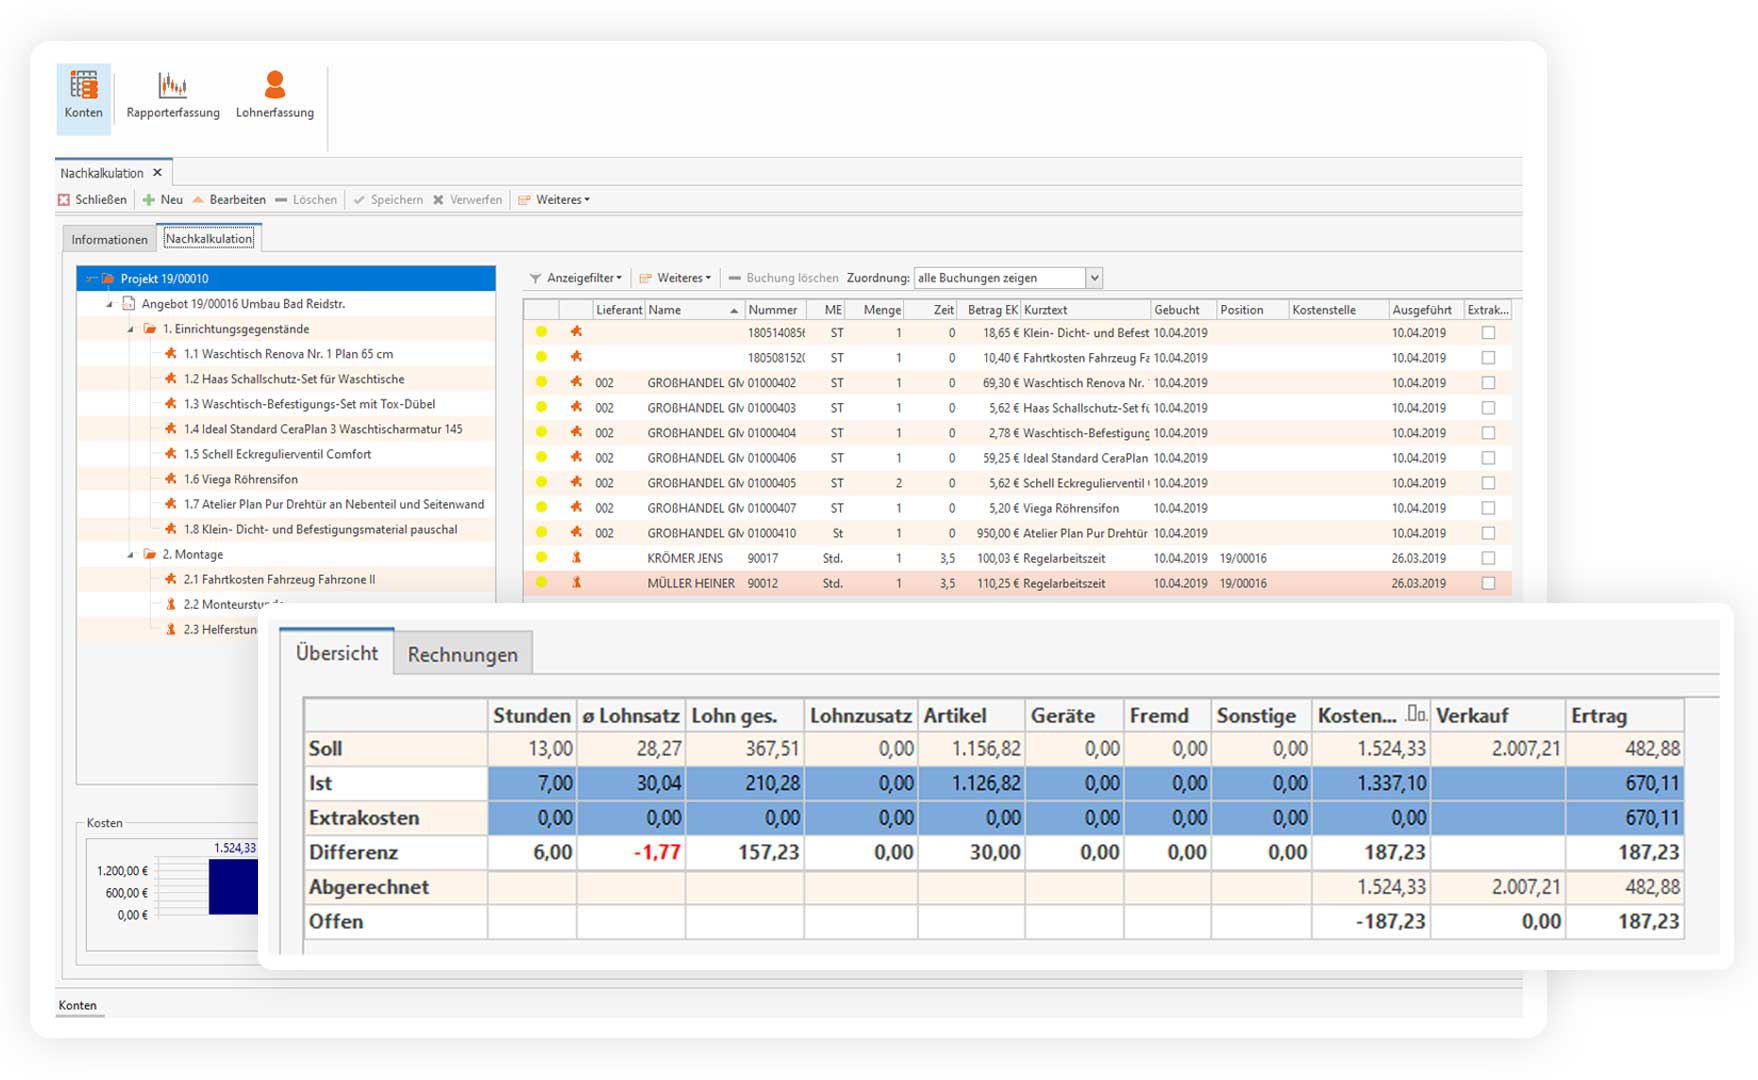This screenshot has height=1080, width=1758.
Task: Click icon of 1.7 Atelier Plan Pur Drehtür
Action: tap(171, 504)
